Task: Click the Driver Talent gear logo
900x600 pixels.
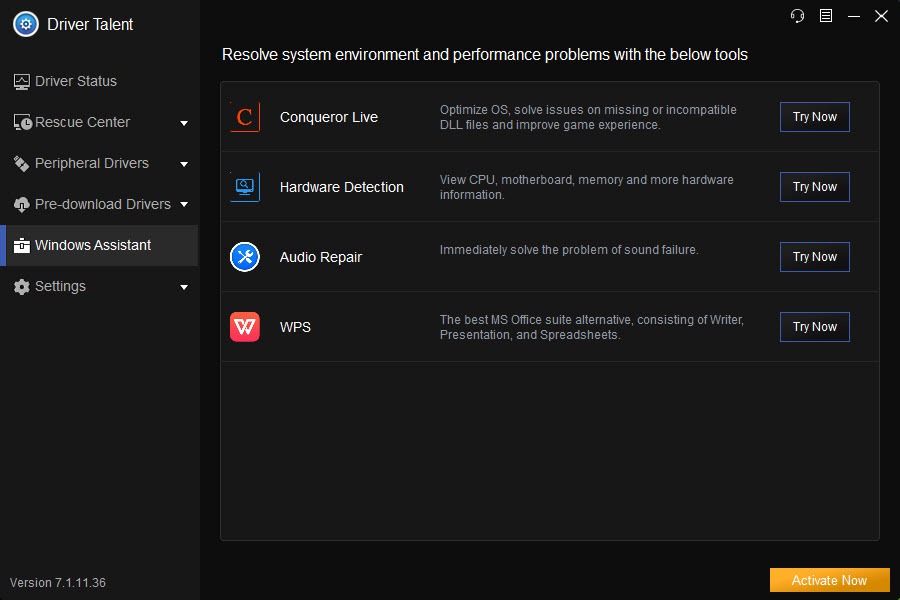Action: pyautogui.click(x=26, y=24)
